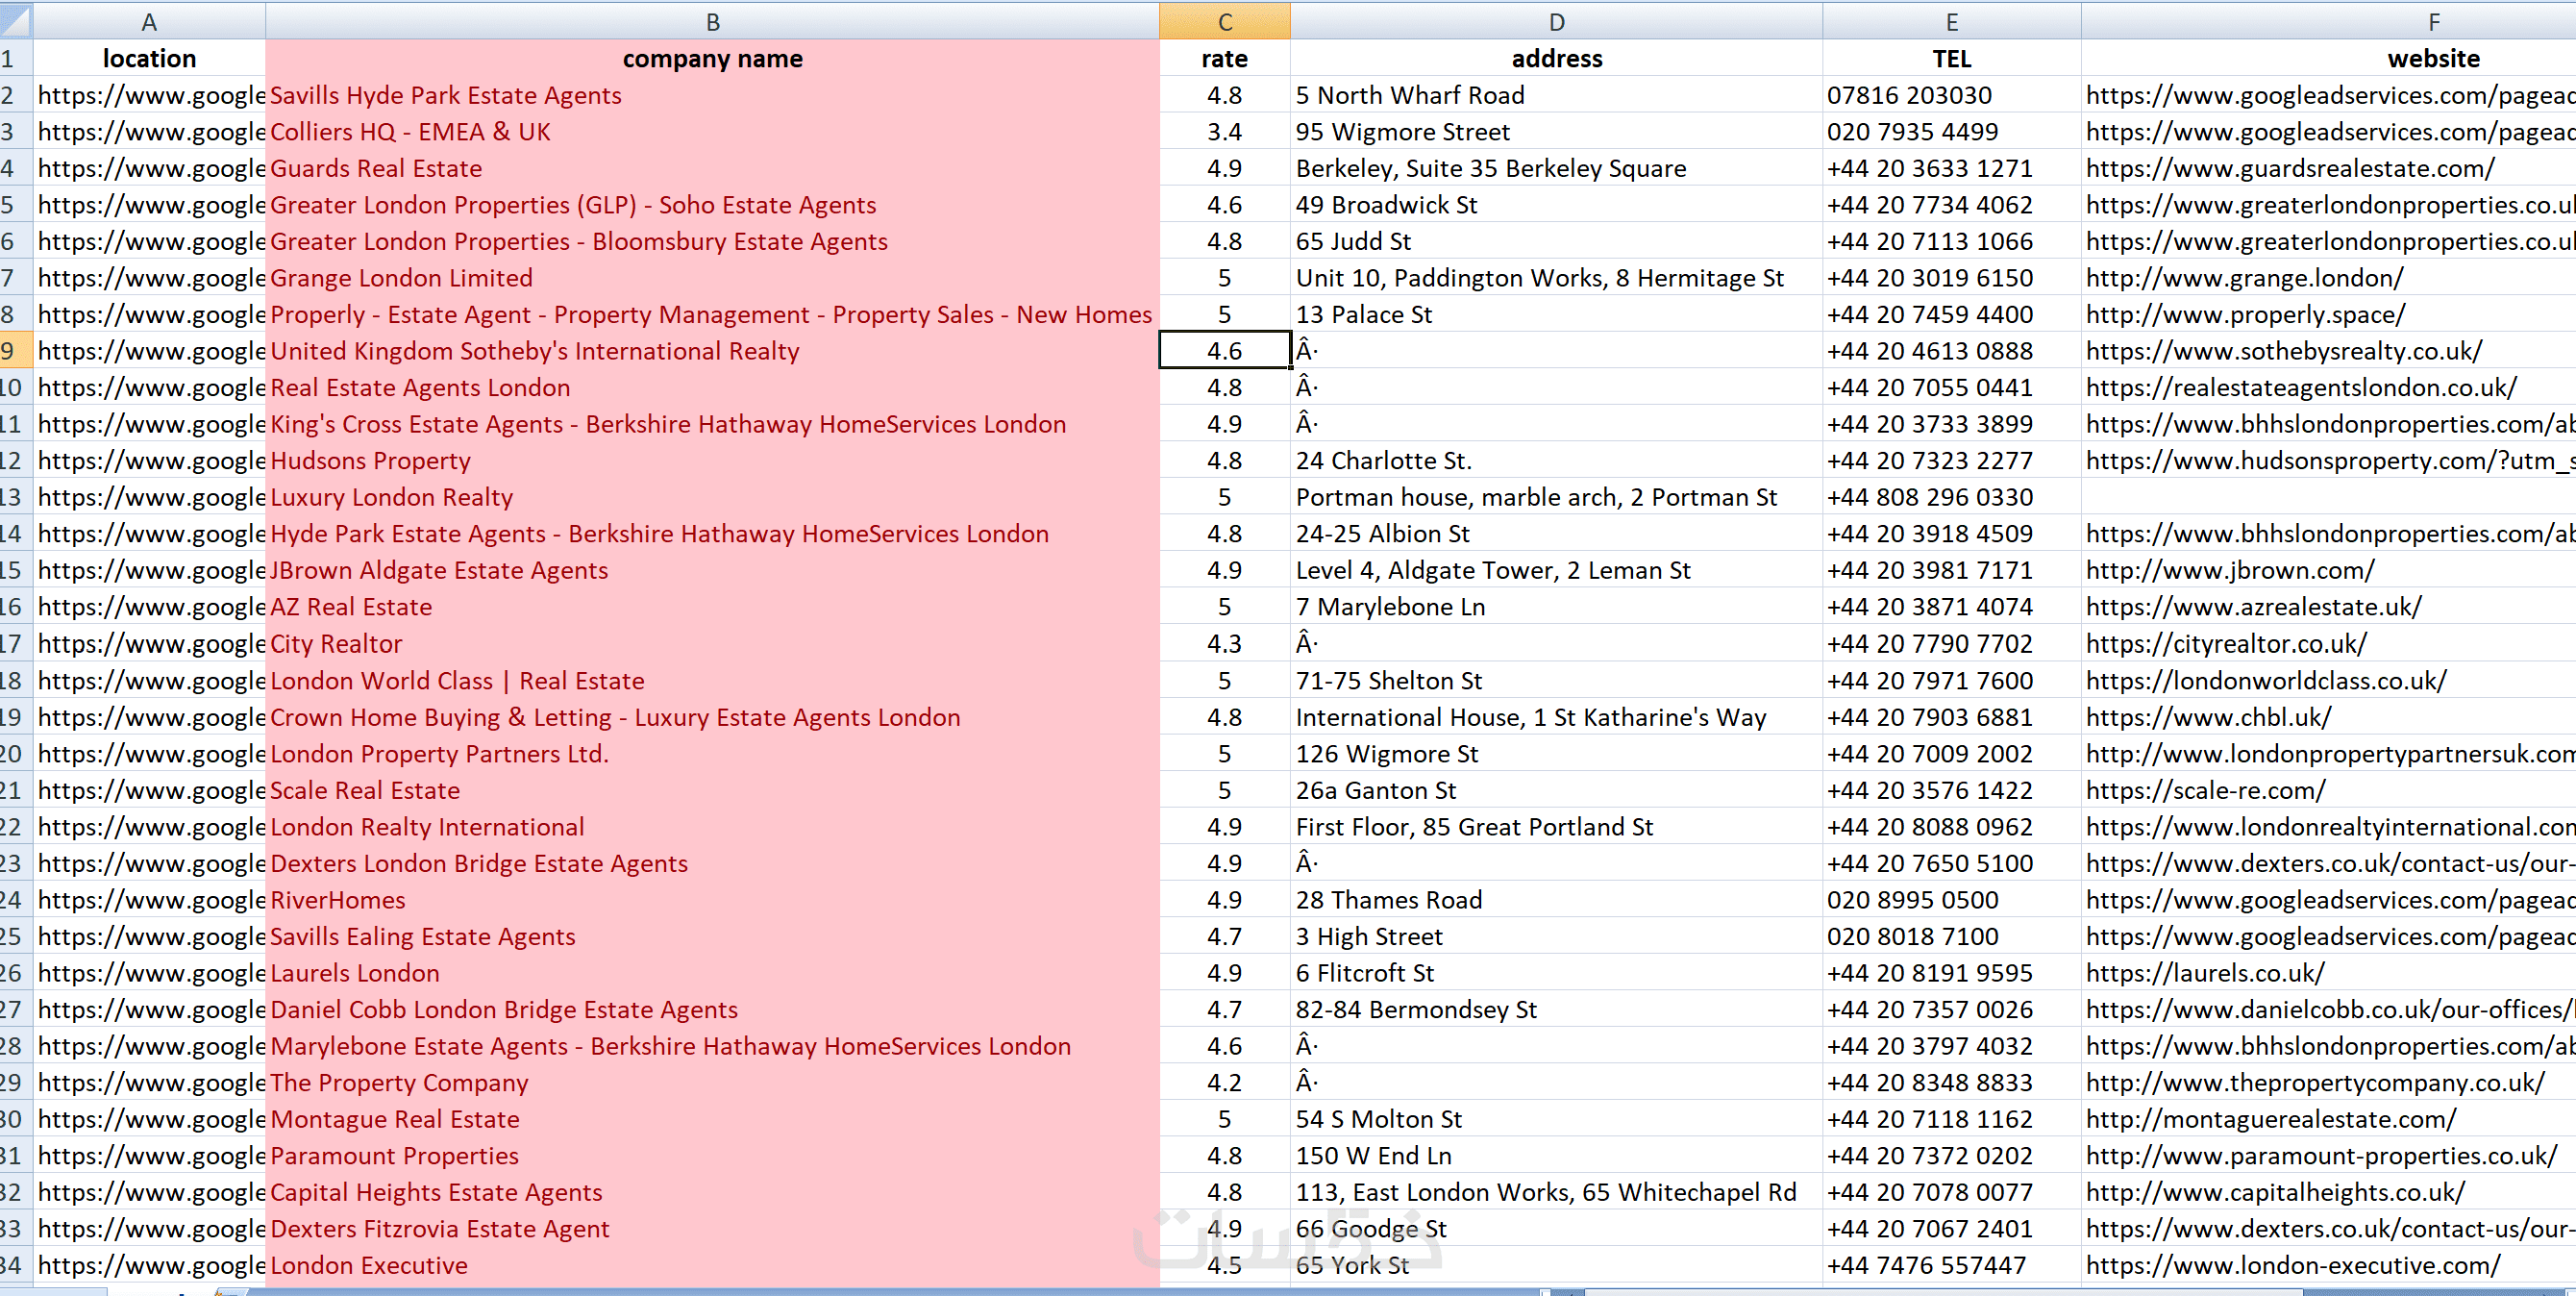Select column E header
Viewport: 2576px width, 1296px height.
pos(1951,21)
